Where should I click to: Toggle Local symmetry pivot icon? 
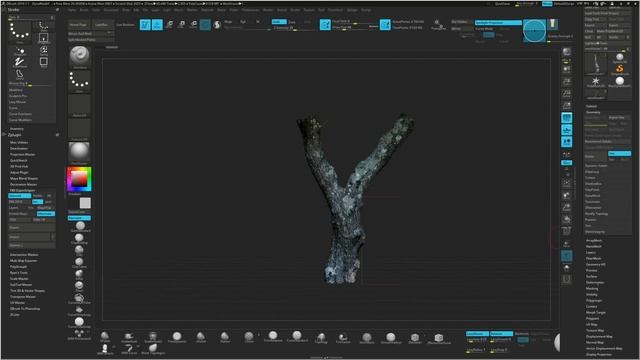[x=567, y=142]
